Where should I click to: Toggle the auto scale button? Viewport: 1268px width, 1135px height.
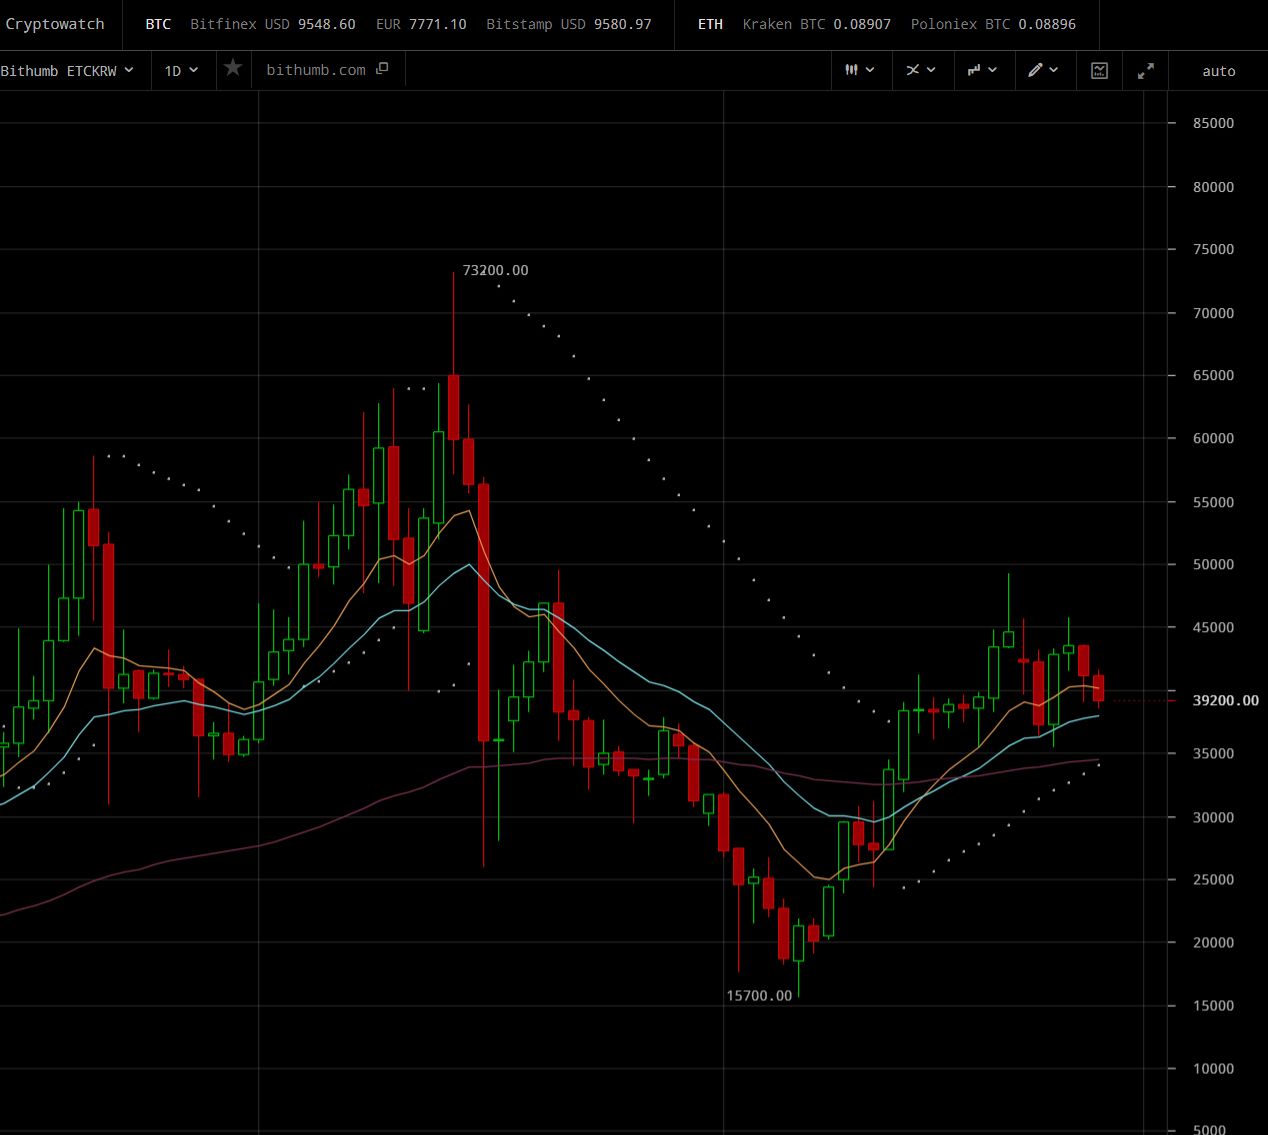tap(1219, 71)
